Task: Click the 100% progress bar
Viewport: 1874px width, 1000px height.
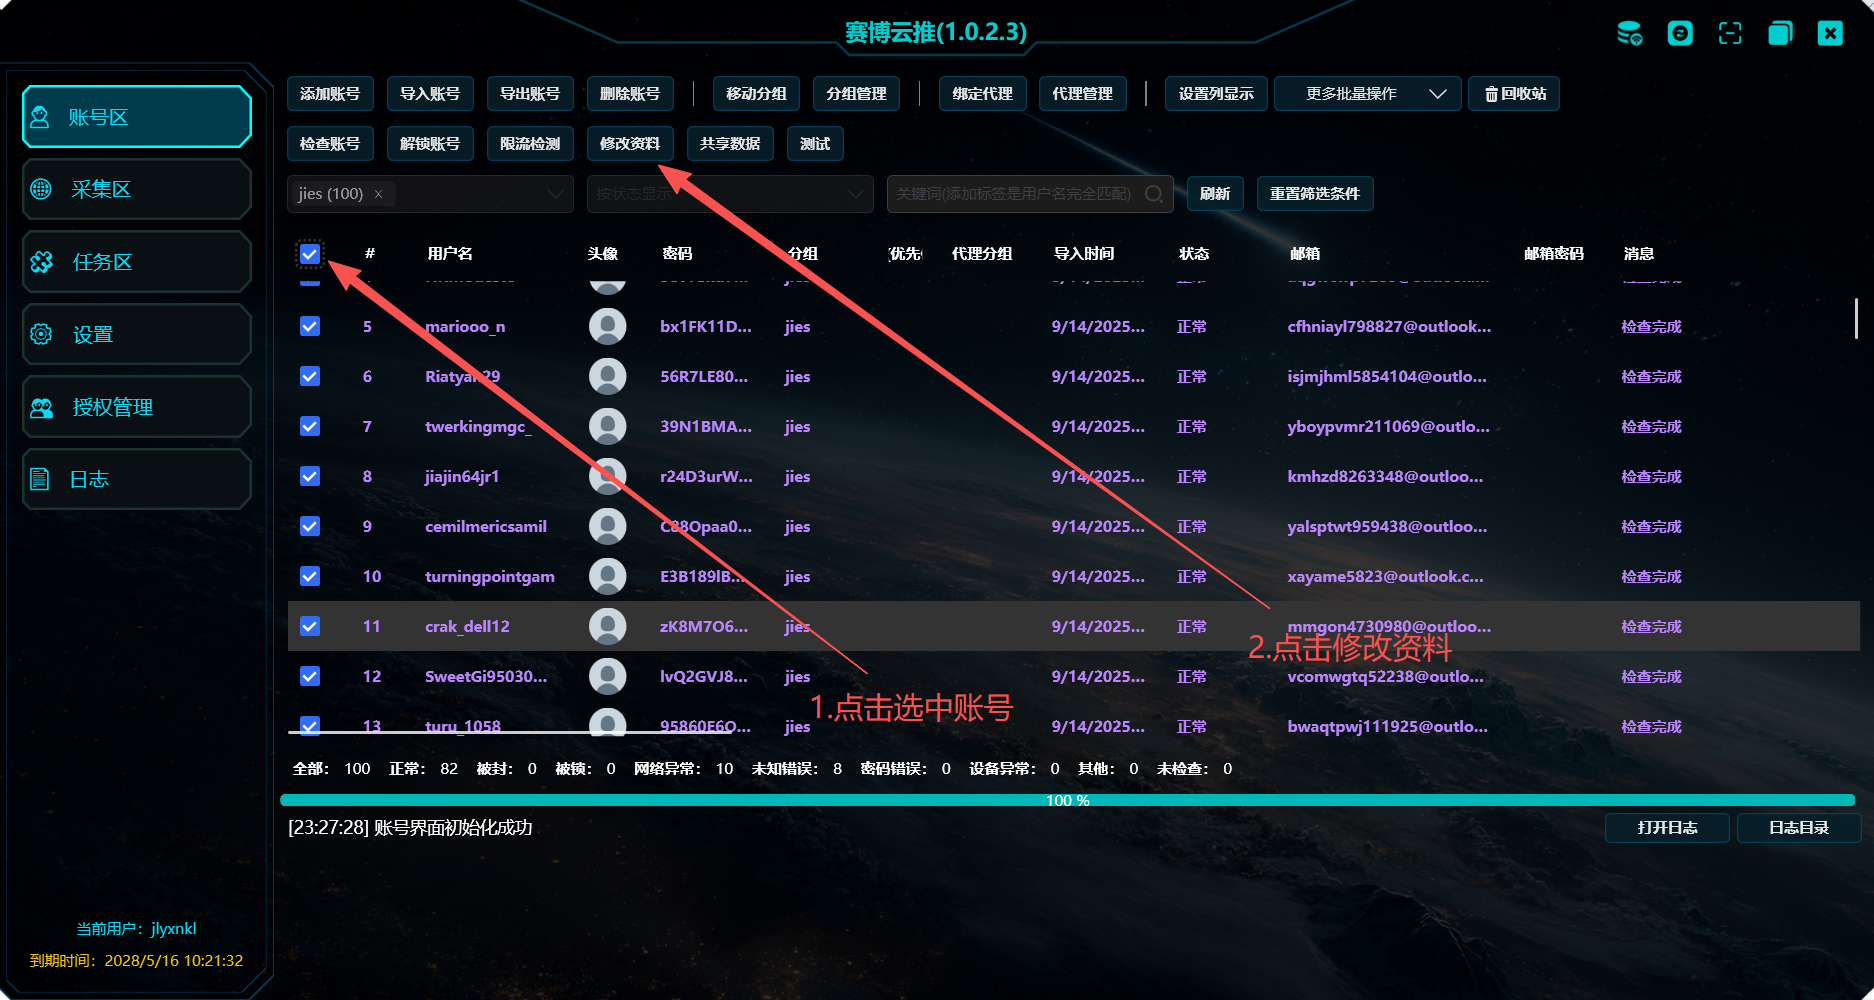Action: point(1067,800)
